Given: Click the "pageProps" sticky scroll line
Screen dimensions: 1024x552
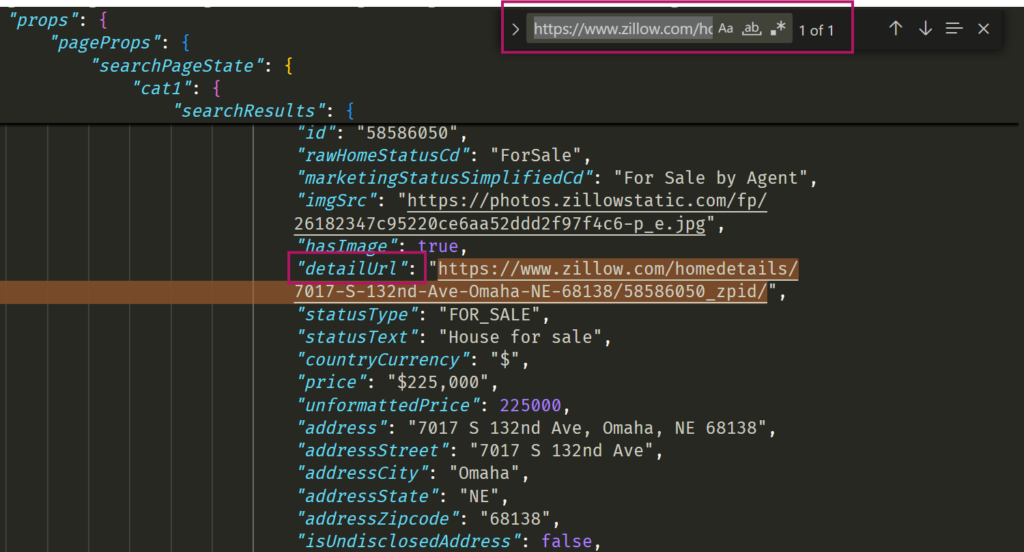Looking at the screenshot, I should [106, 43].
